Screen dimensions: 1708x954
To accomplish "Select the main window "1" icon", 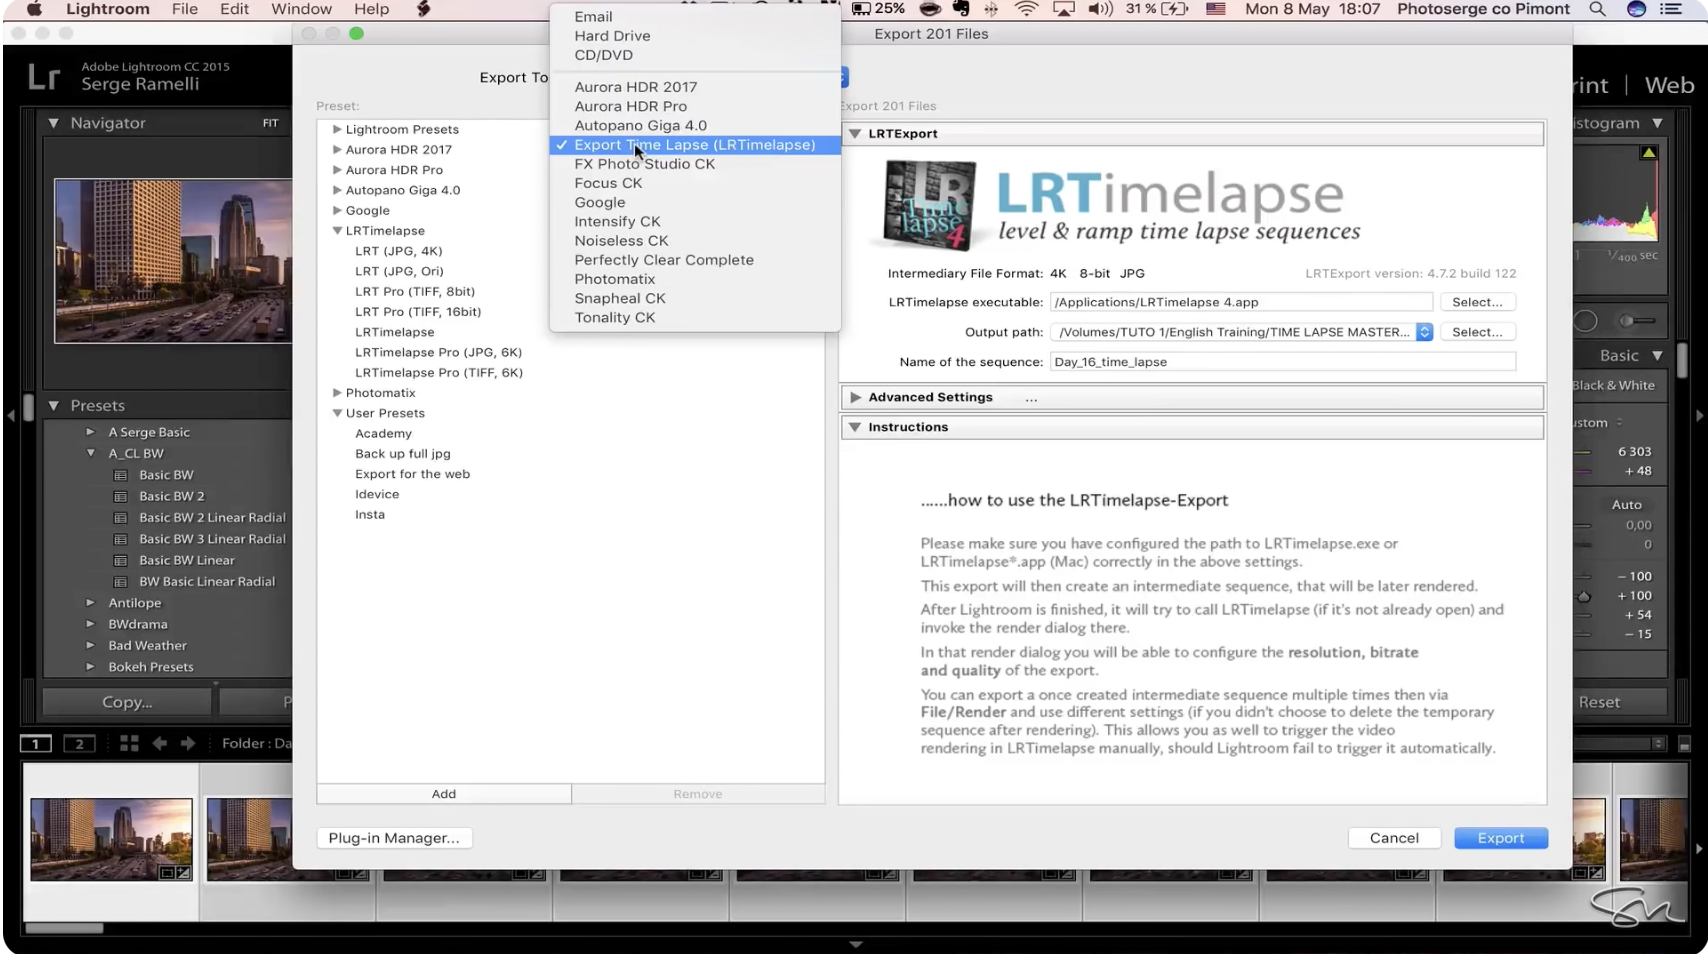I will click(36, 744).
